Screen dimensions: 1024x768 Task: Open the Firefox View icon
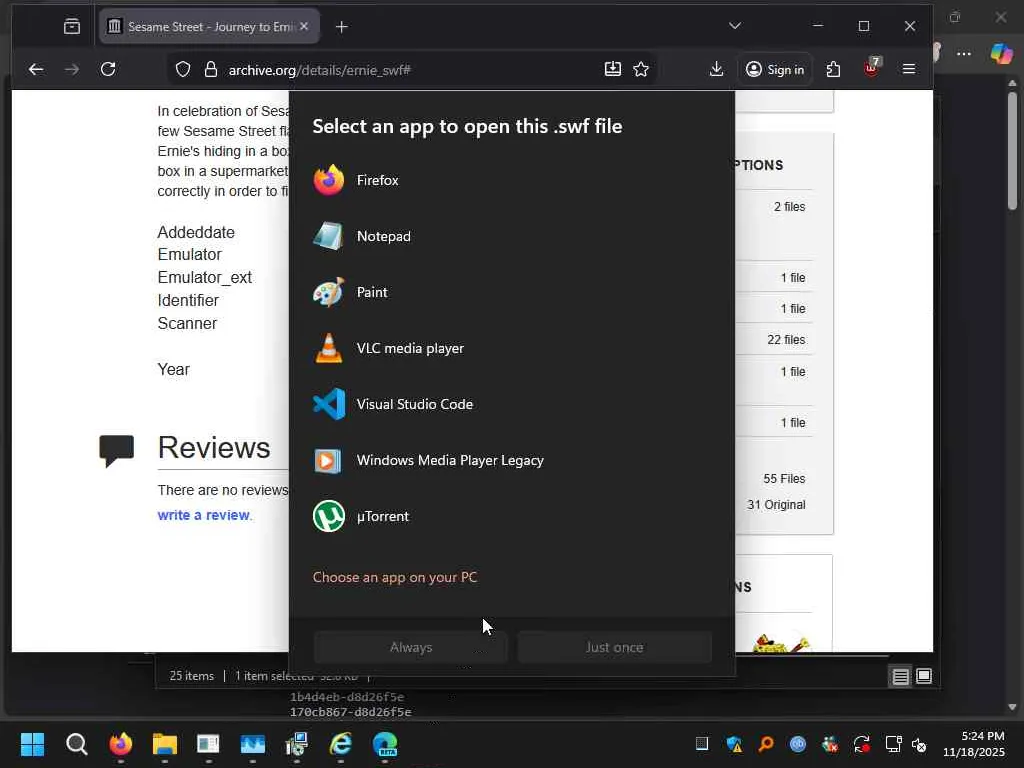point(72,27)
